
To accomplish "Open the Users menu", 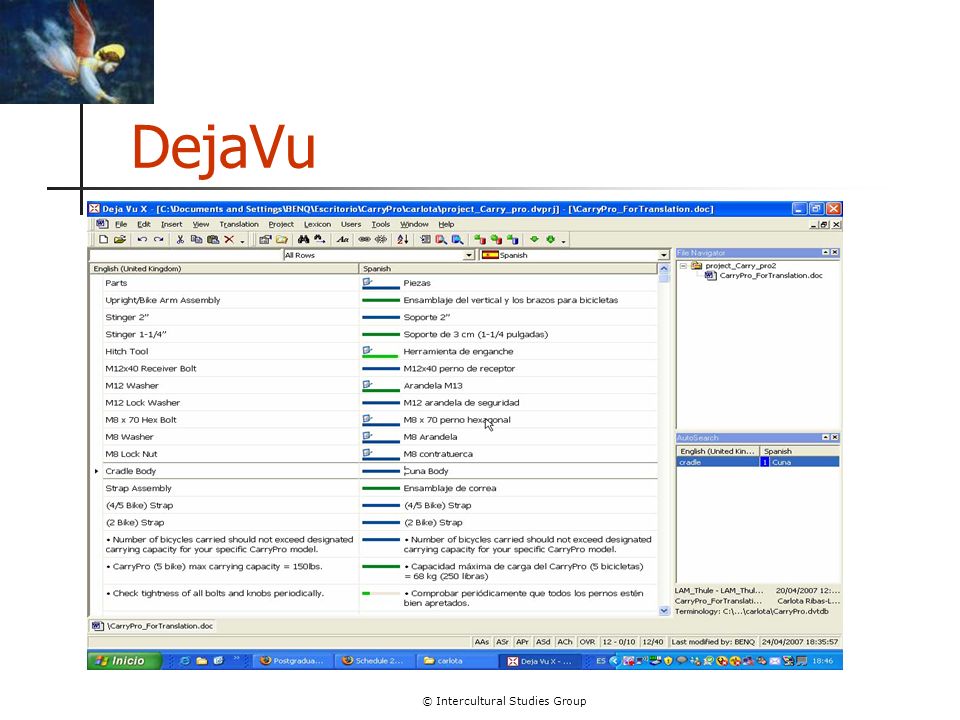I will click(x=351, y=224).
